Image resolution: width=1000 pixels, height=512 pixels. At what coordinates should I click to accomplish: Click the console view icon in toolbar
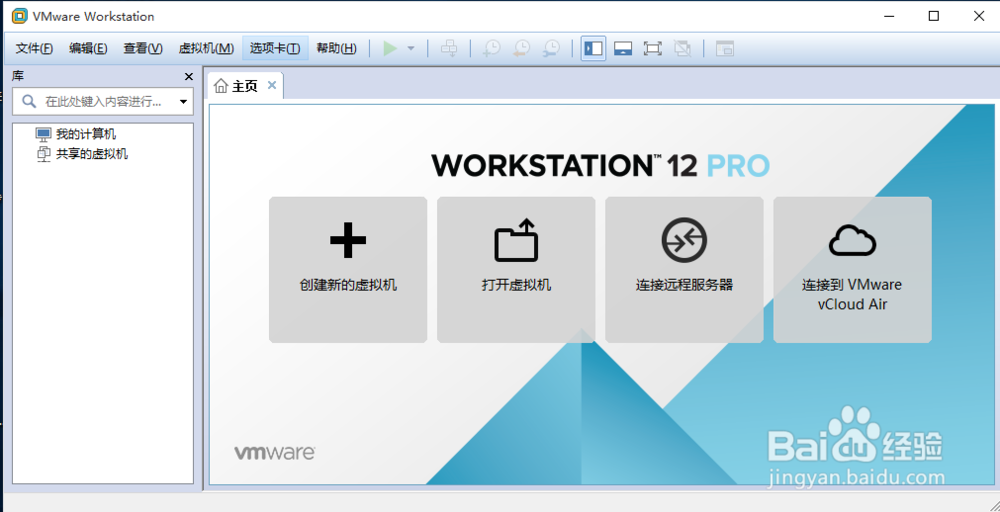(724, 48)
